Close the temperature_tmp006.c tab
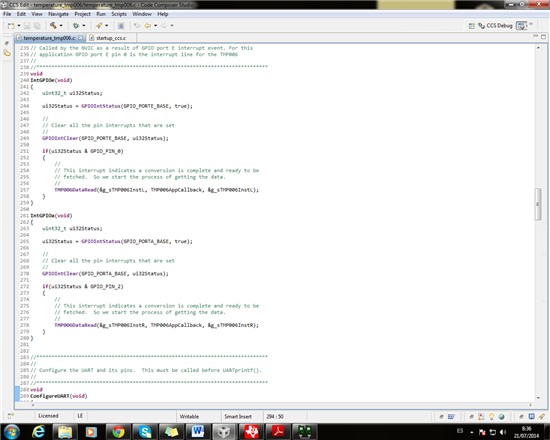The image size is (550, 440). [x=80, y=38]
